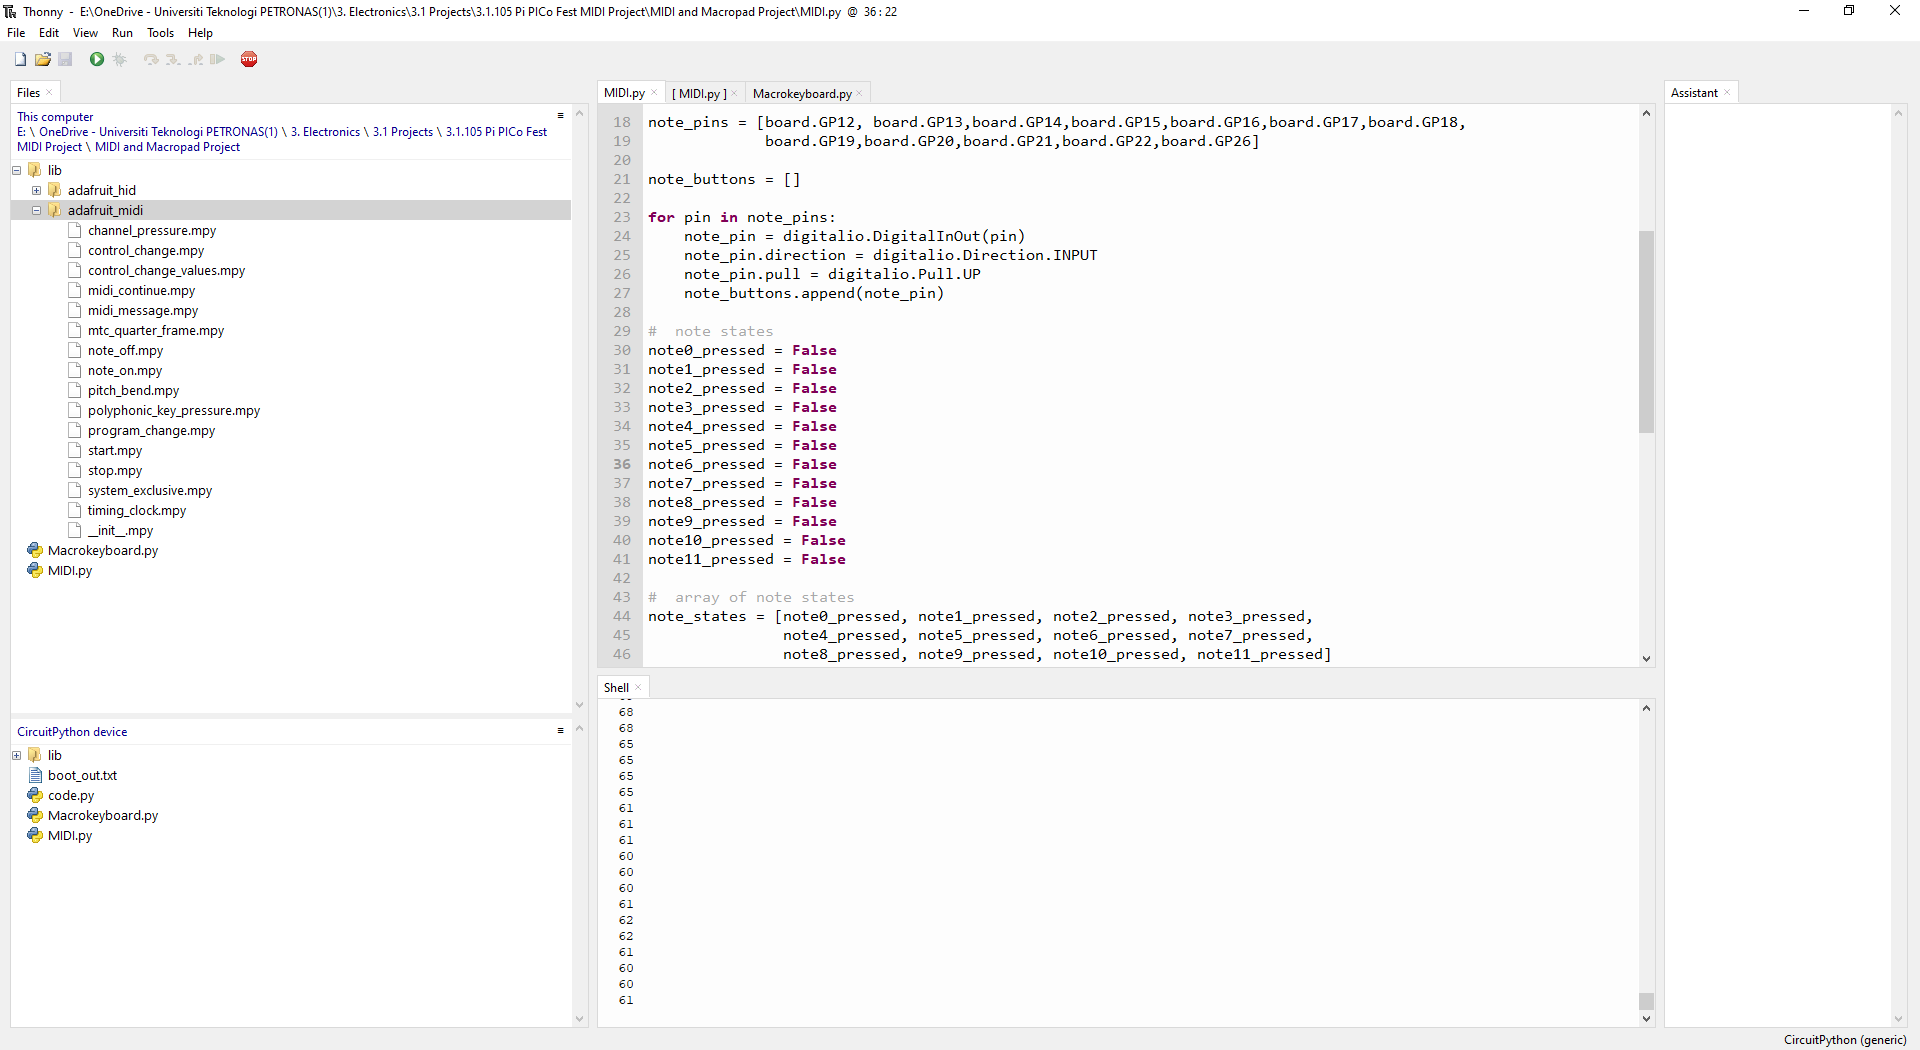The height and width of the screenshot is (1050, 1920).
Task: Select pitch_bend.mpy file
Action: point(133,391)
